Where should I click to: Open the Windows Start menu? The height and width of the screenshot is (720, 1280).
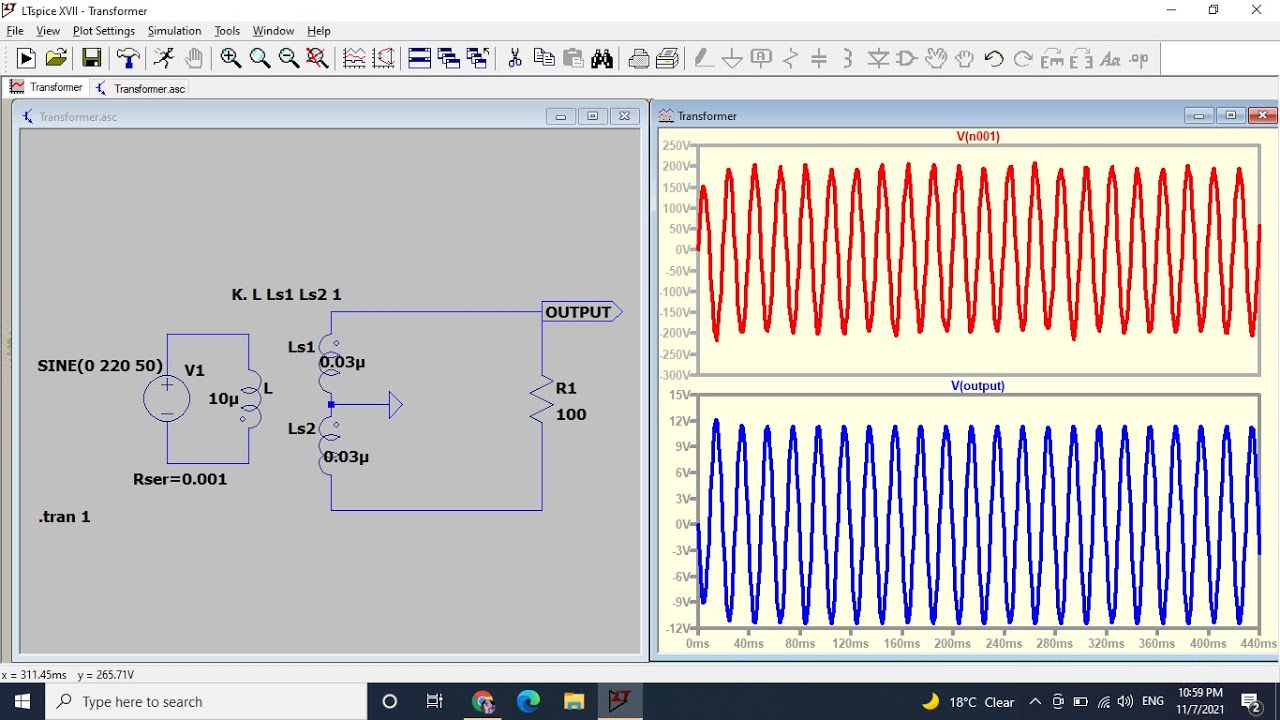[23, 701]
